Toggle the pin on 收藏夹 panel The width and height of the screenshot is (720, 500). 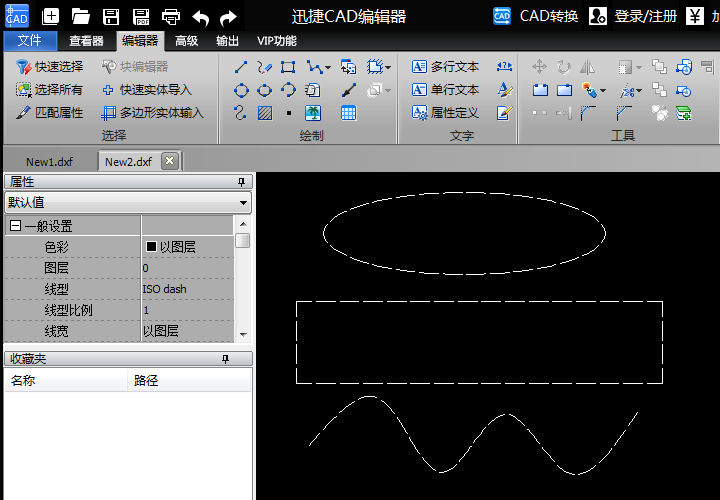[225, 359]
